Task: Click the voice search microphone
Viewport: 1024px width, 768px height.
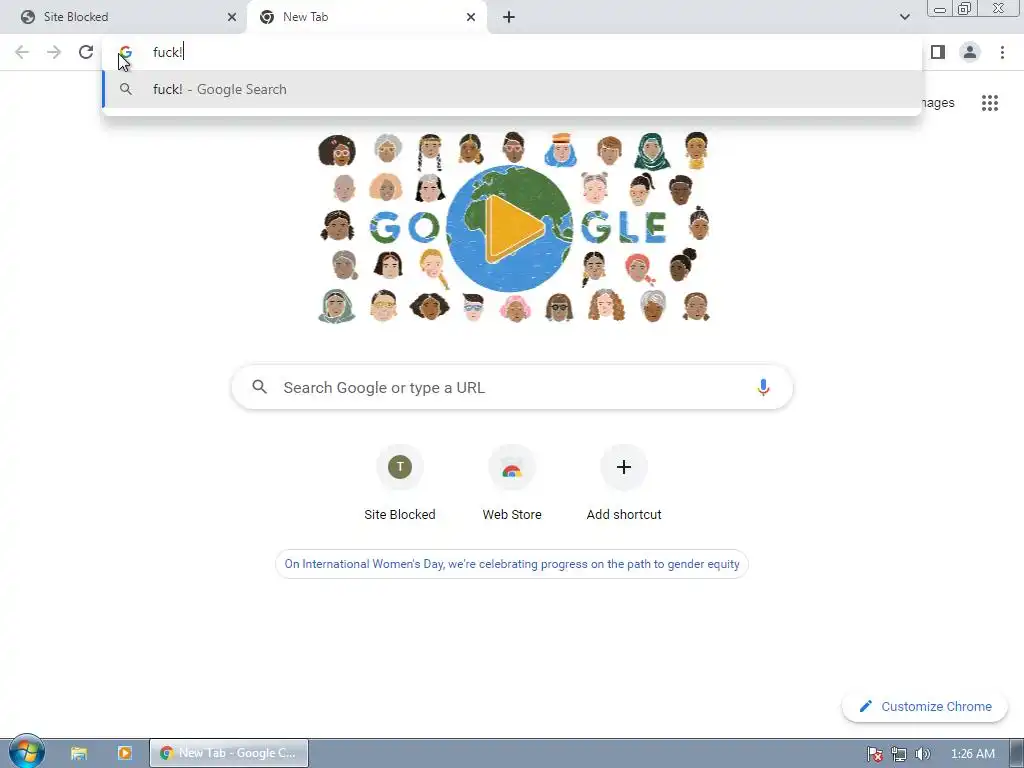Action: pos(763,387)
